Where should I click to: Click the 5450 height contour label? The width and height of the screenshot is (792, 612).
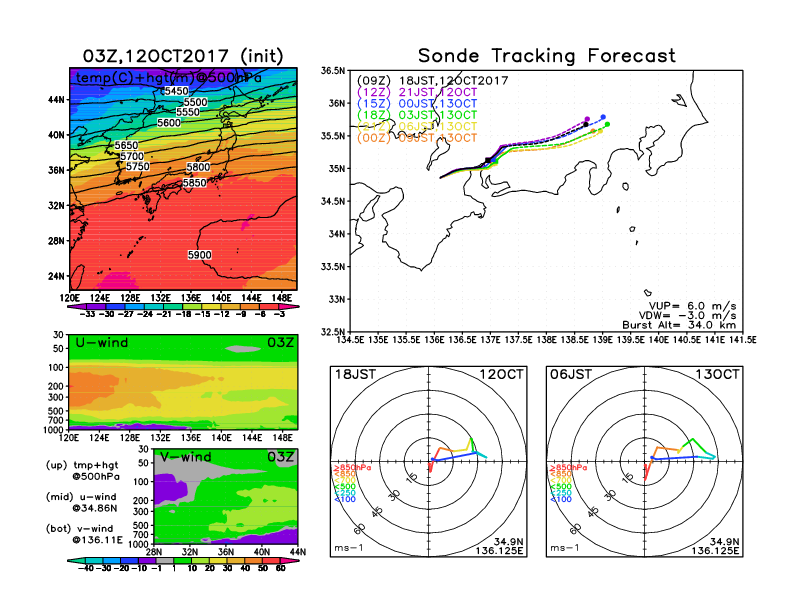[x=176, y=91]
